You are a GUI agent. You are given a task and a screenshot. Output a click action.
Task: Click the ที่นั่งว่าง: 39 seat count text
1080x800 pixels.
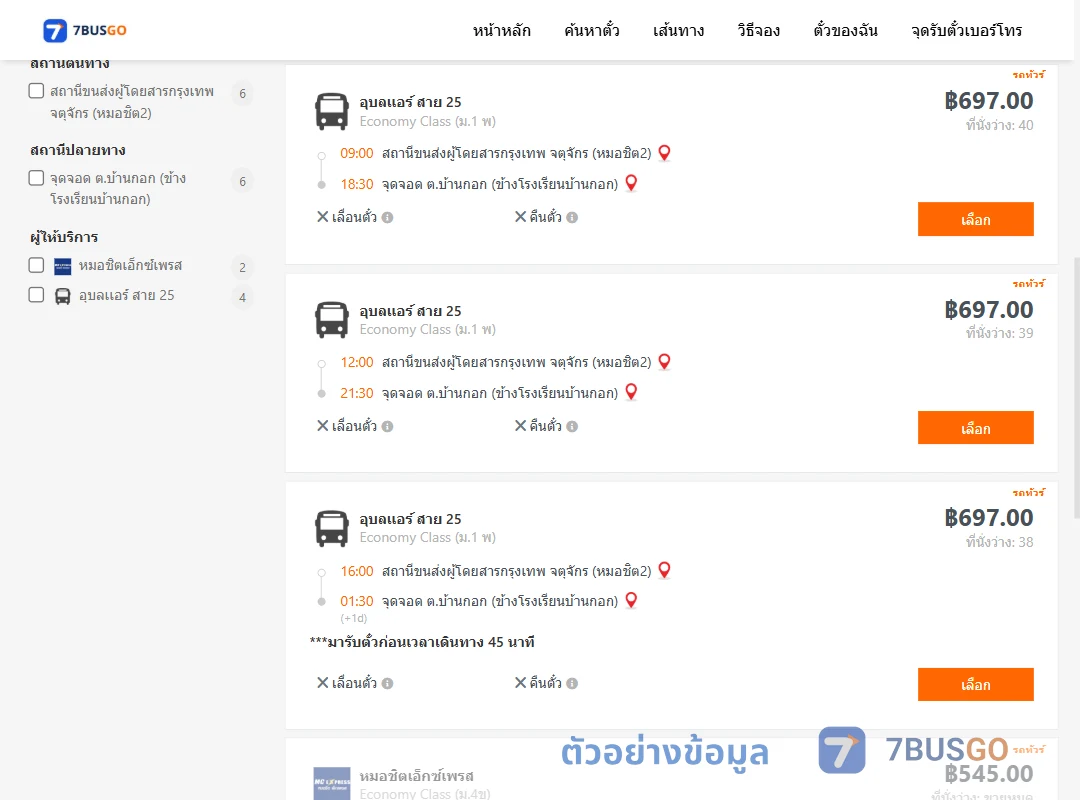pyautogui.click(x=999, y=334)
